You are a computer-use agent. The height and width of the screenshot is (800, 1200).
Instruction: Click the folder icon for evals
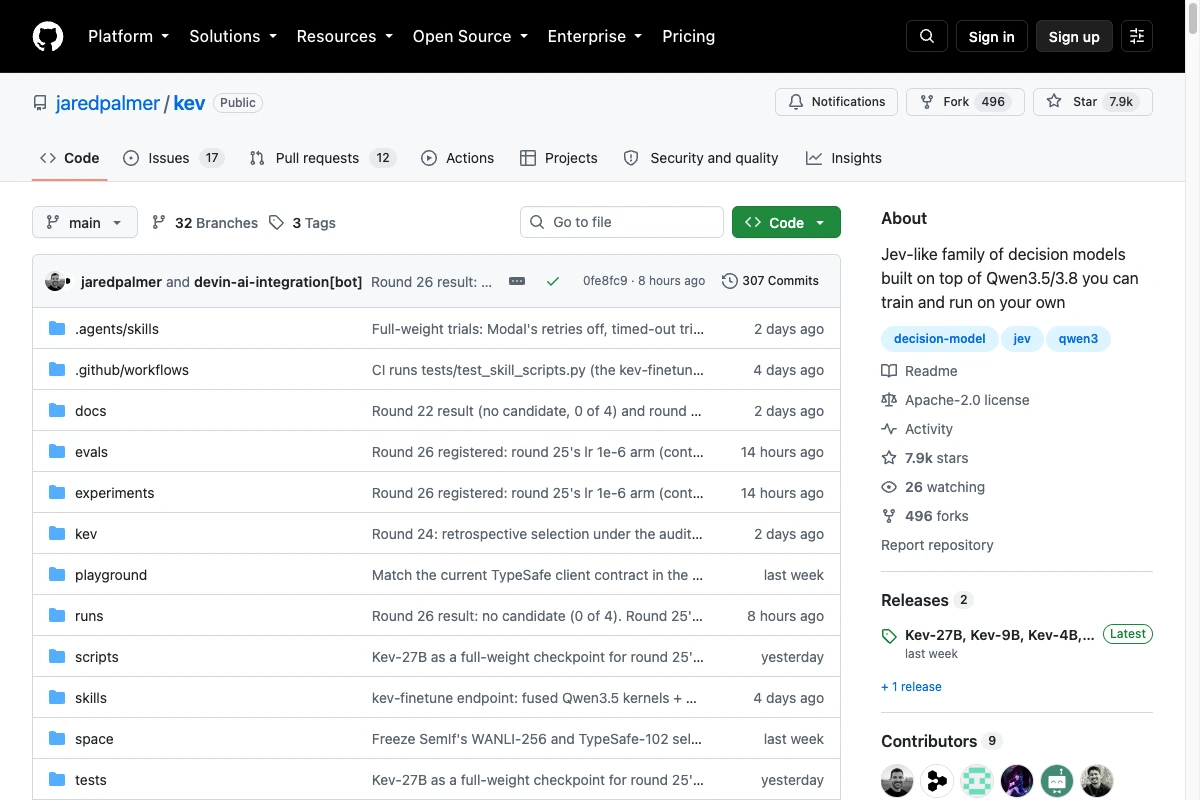coord(57,452)
